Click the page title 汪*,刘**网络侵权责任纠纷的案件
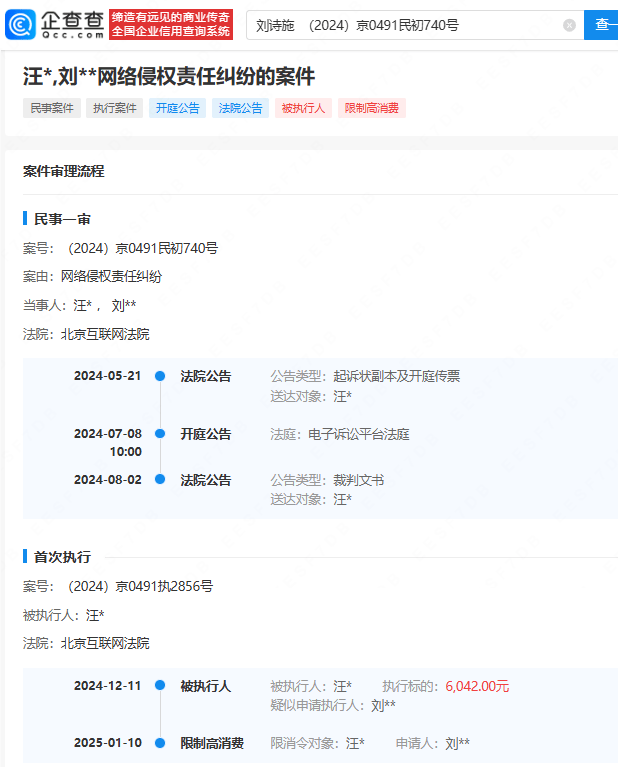 click(169, 77)
